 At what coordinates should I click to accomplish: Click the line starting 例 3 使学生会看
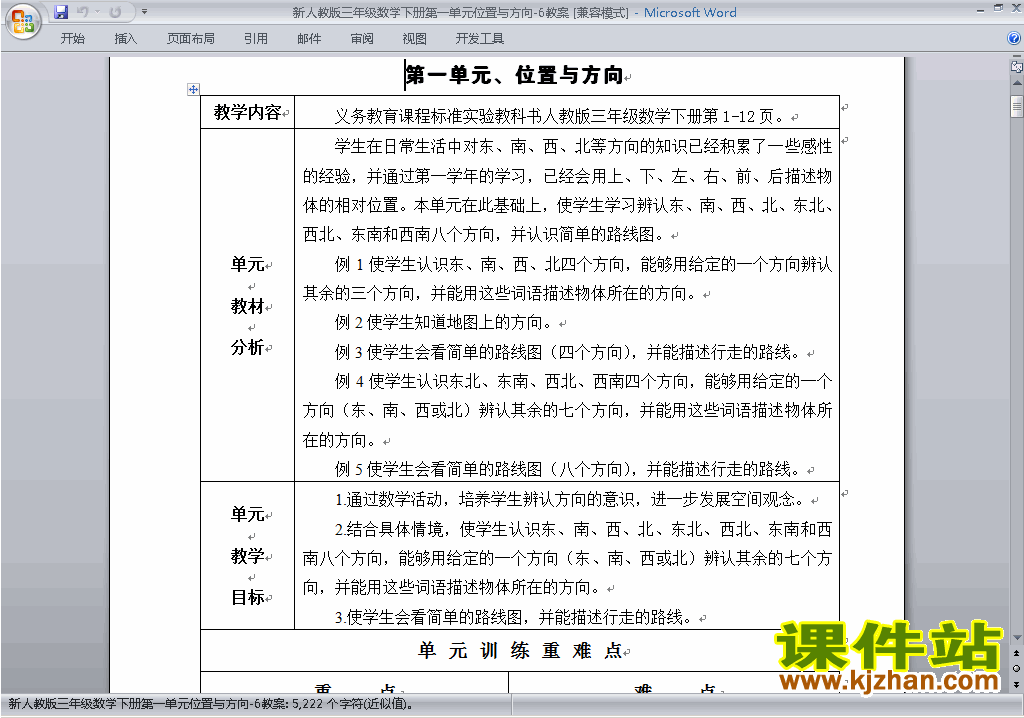pos(568,352)
